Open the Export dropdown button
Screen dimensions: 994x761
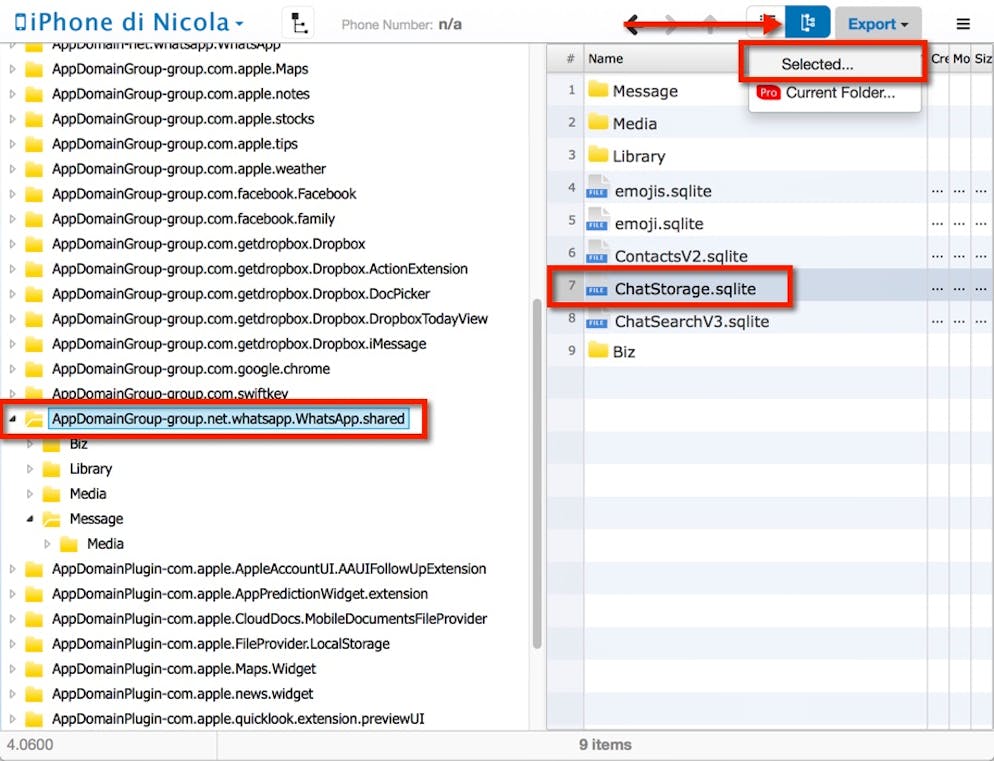tap(878, 24)
